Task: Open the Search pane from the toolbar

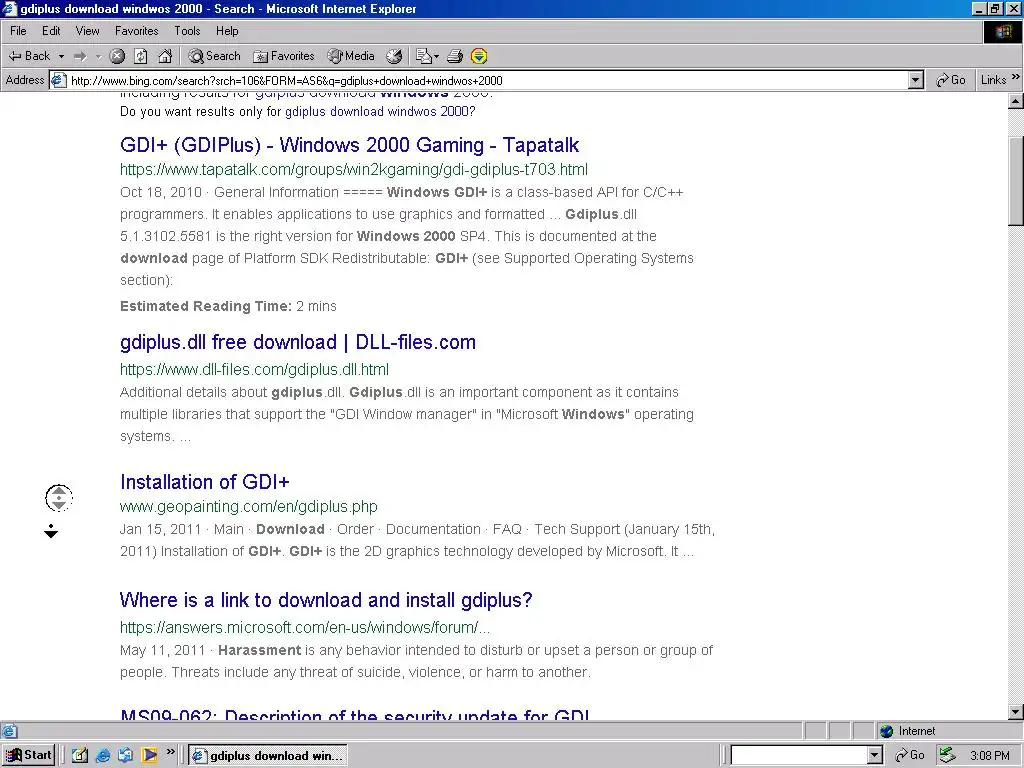Action: pyautogui.click(x=214, y=56)
